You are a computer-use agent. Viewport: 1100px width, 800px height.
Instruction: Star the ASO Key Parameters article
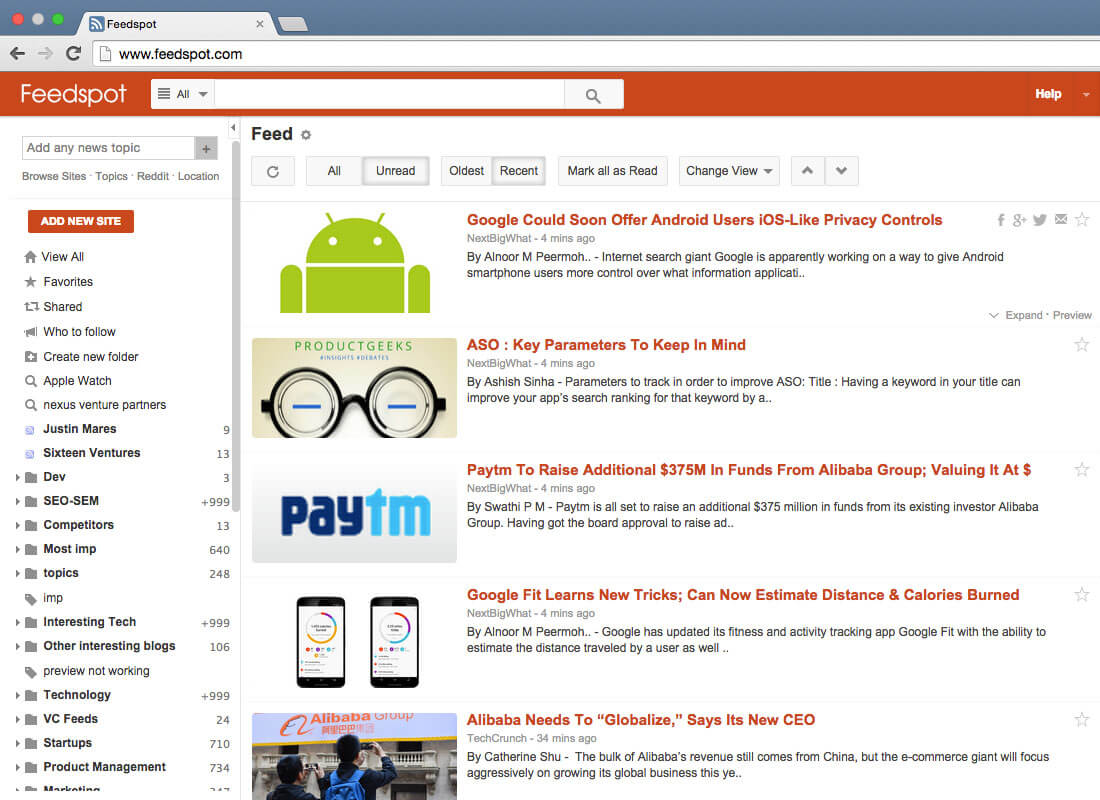[x=1082, y=345]
